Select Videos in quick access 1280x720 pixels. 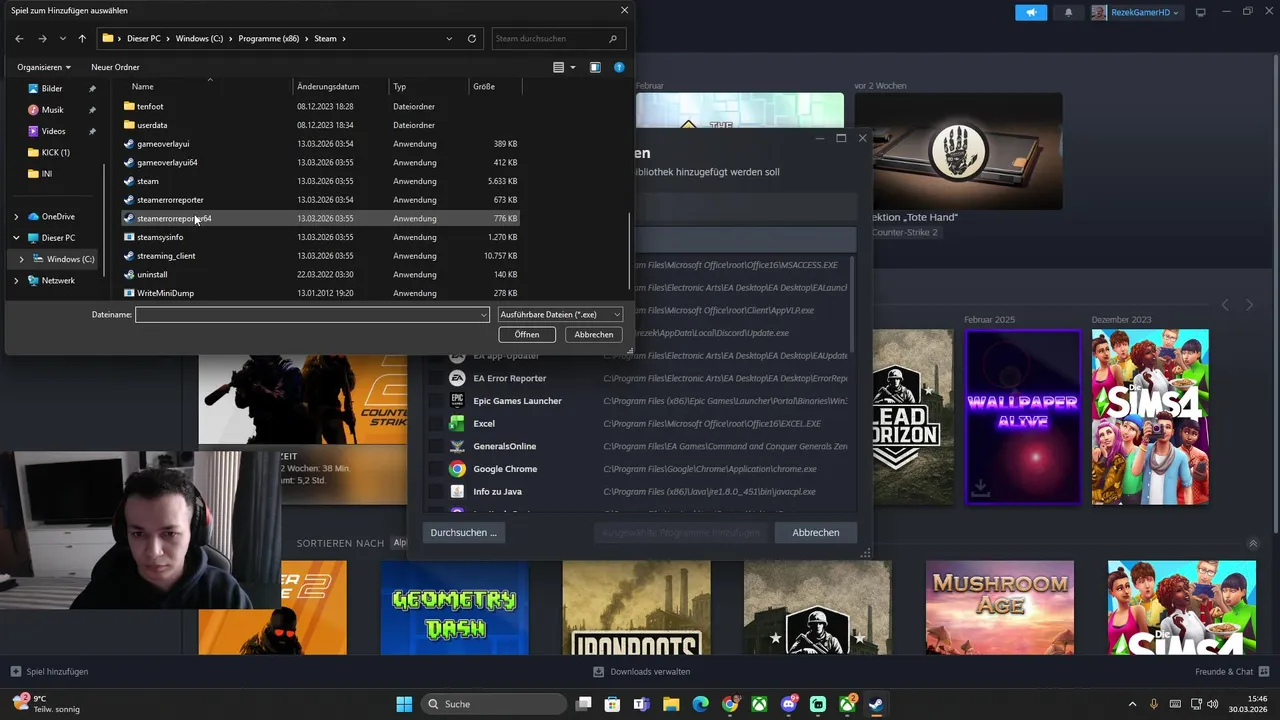[53, 131]
